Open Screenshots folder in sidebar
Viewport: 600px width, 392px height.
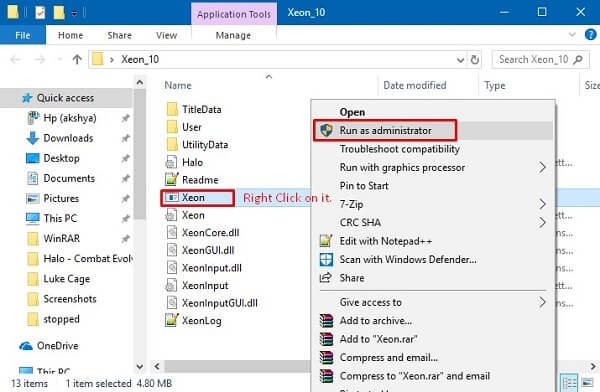(x=70, y=299)
